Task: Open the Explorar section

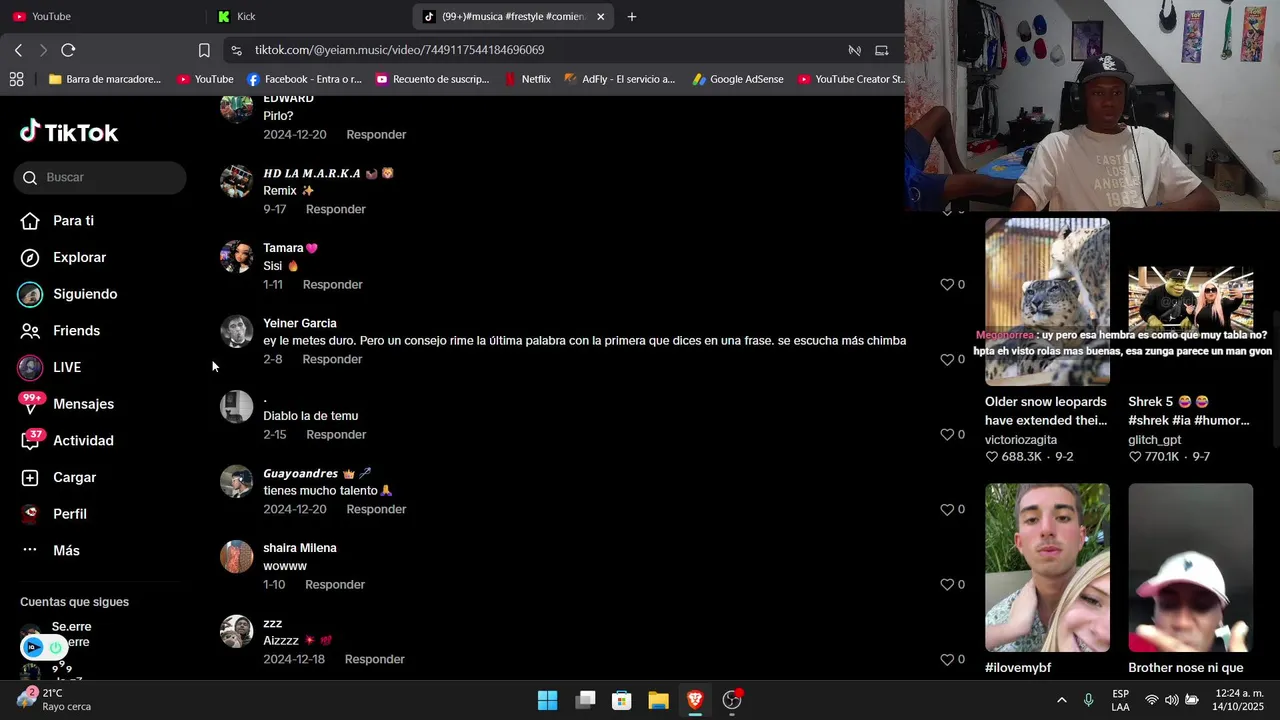Action: tap(64, 258)
